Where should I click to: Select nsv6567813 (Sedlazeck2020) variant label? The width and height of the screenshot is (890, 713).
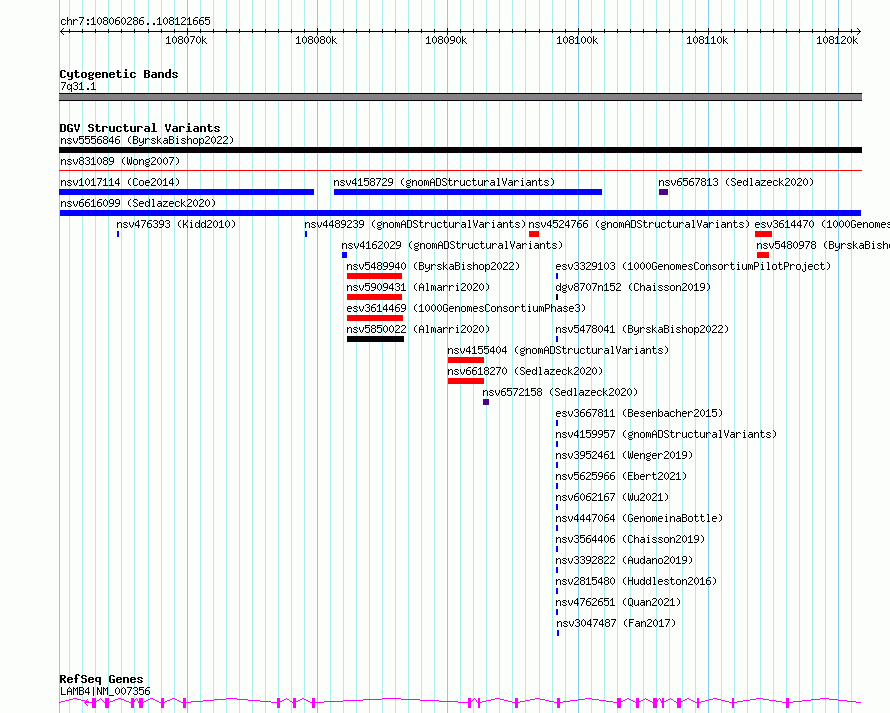pyautogui.click(x=736, y=182)
